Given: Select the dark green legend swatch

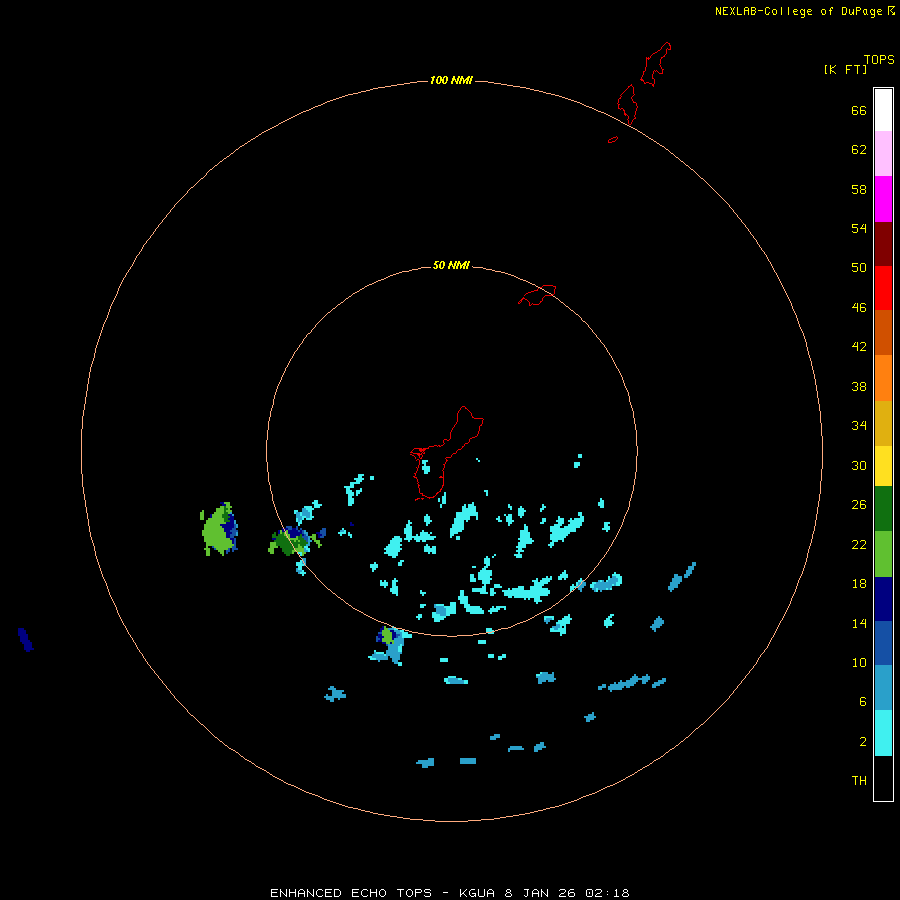Looking at the screenshot, I should (x=883, y=509).
